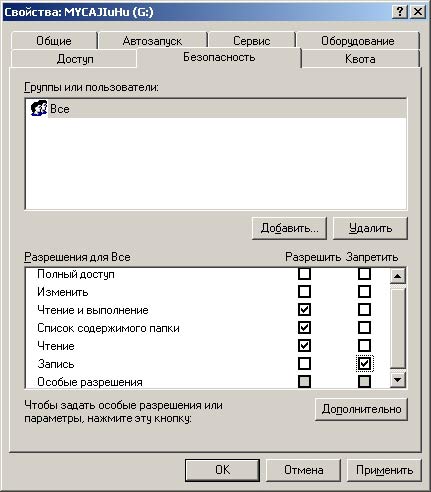Click permissions list scroll down arrow

398,379
